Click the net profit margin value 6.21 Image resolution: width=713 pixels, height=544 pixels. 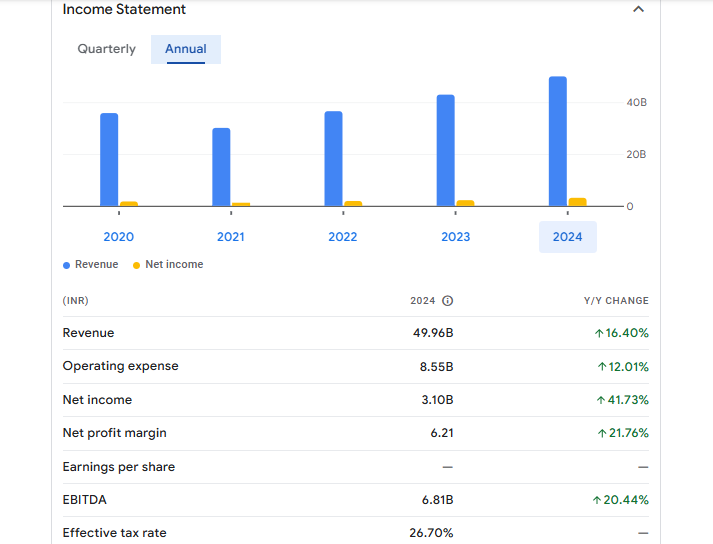tap(442, 433)
